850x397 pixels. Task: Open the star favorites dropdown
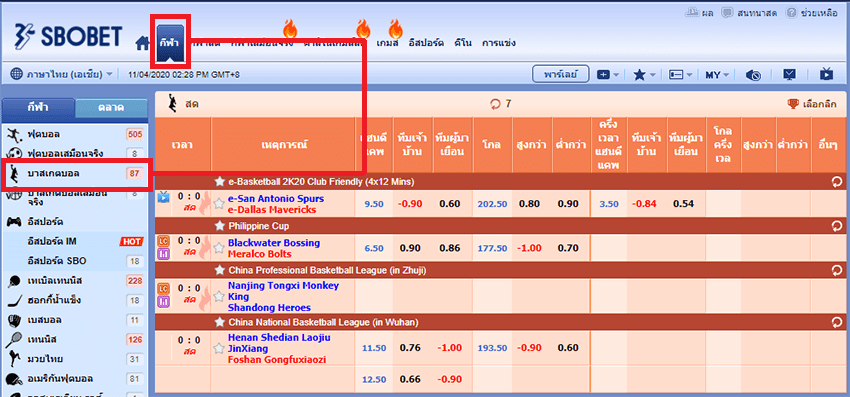point(645,75)
